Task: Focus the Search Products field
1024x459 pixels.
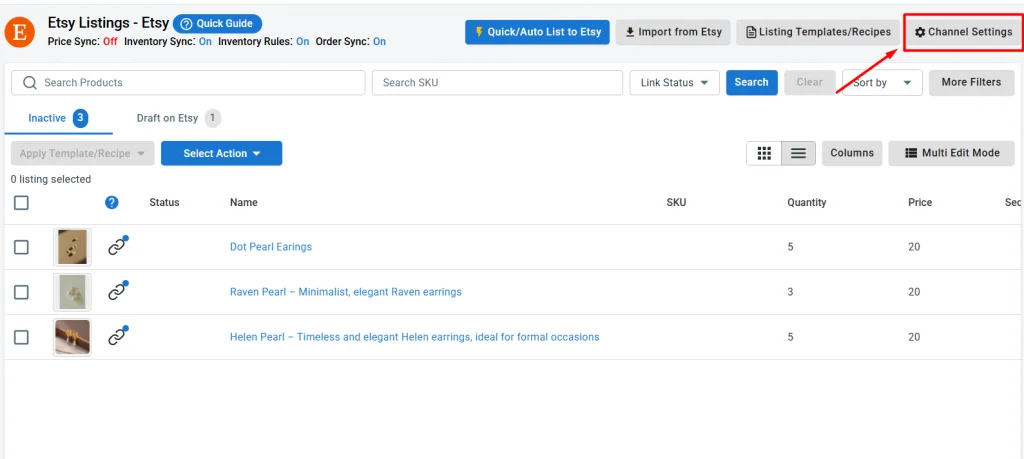Action: 188,83
